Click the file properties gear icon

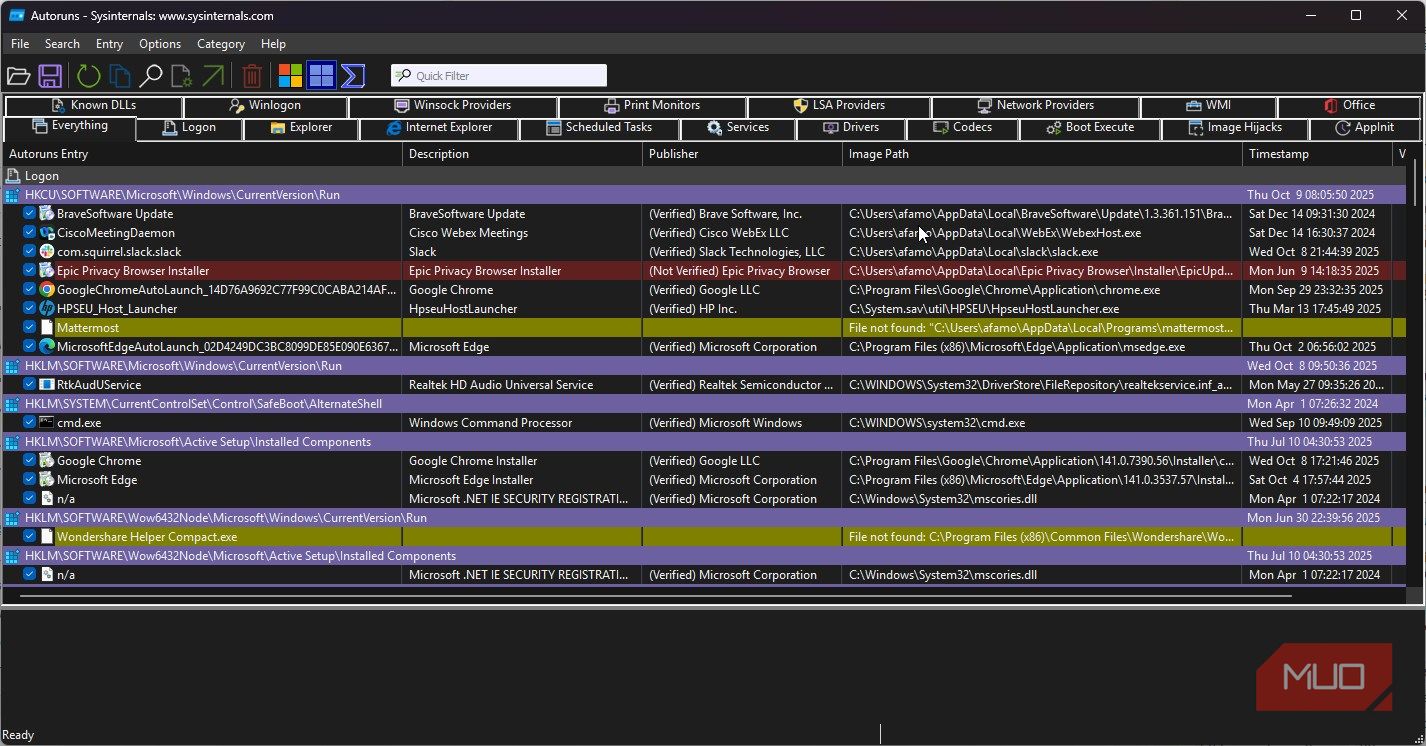tap(181, 76)
